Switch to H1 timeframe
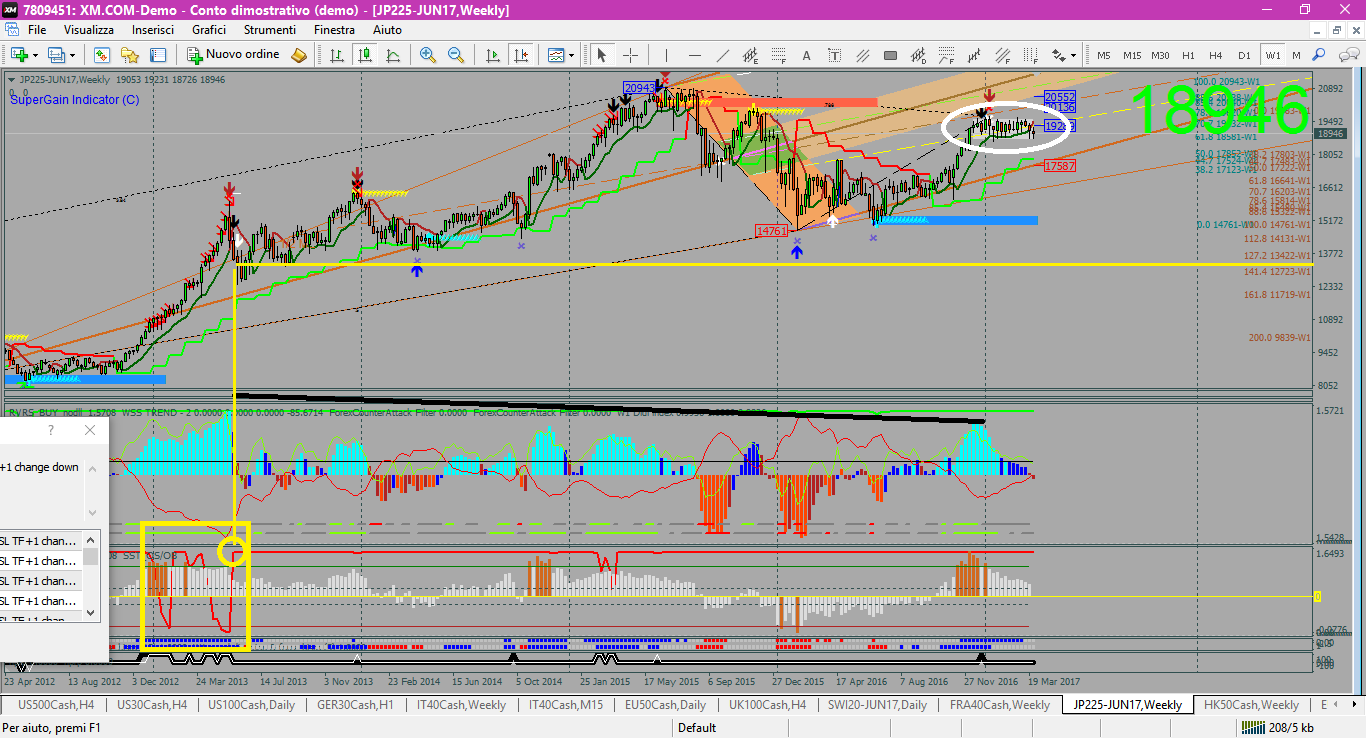The image size is (1366, 738). pos(1188,55)
